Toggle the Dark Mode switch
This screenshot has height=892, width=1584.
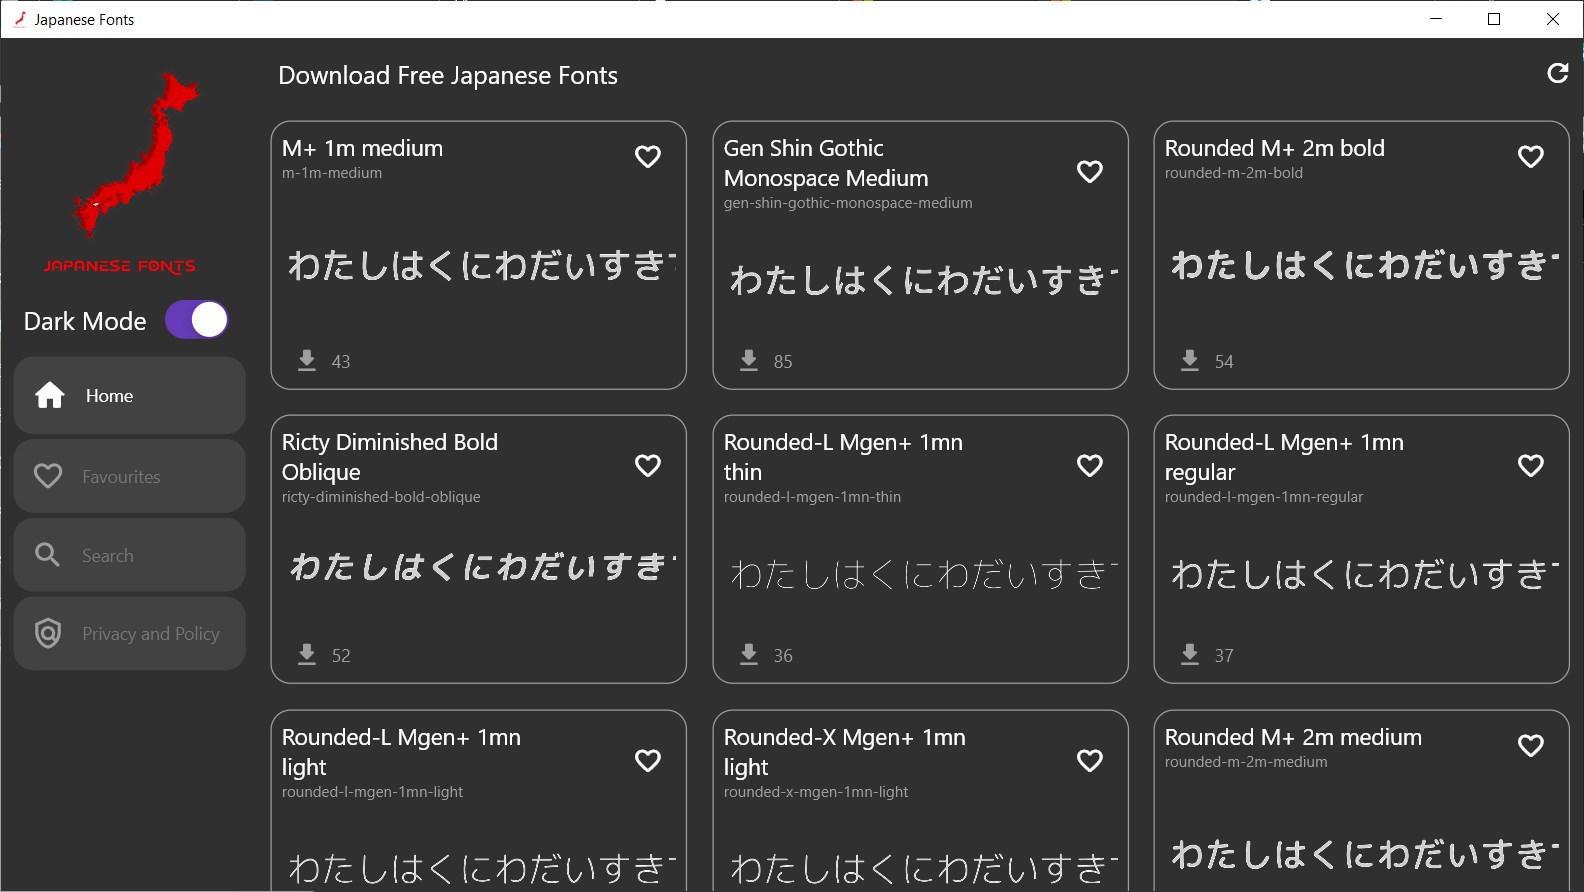197,320
